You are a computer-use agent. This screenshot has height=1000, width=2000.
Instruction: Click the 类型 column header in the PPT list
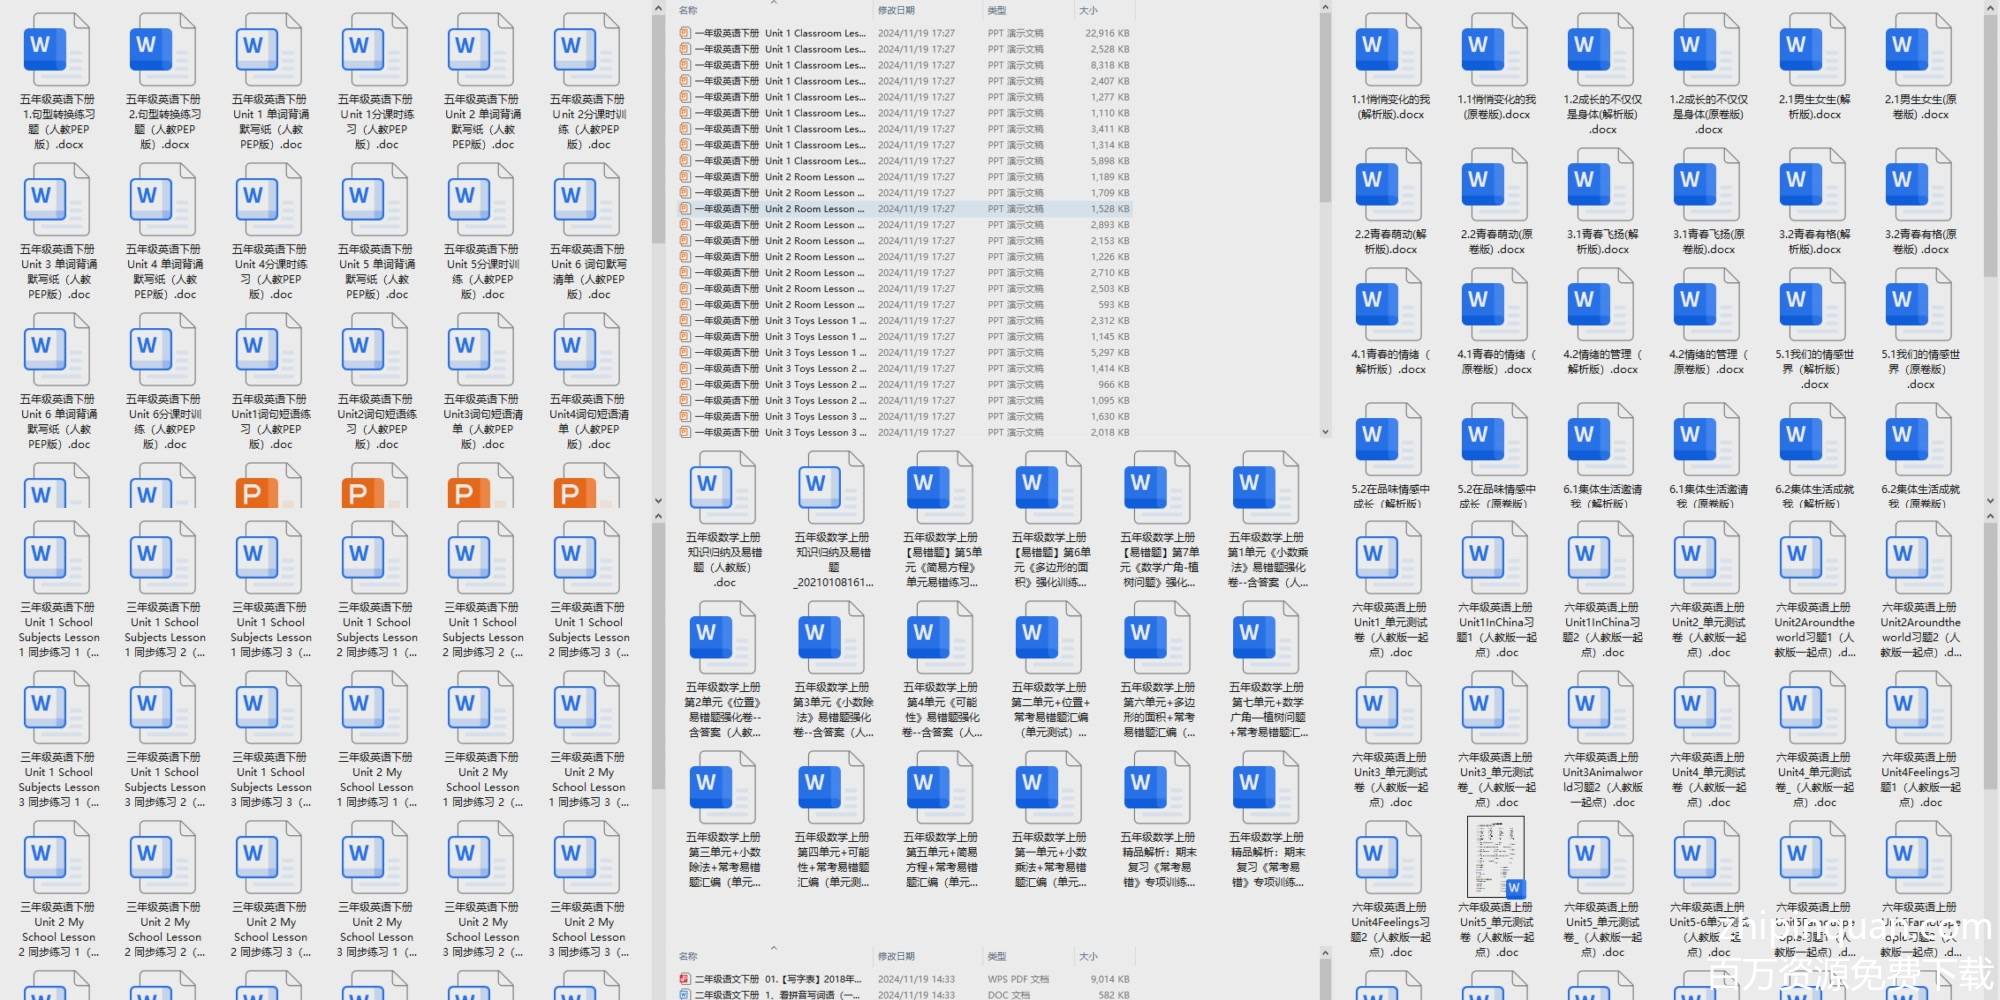point(997,10)
